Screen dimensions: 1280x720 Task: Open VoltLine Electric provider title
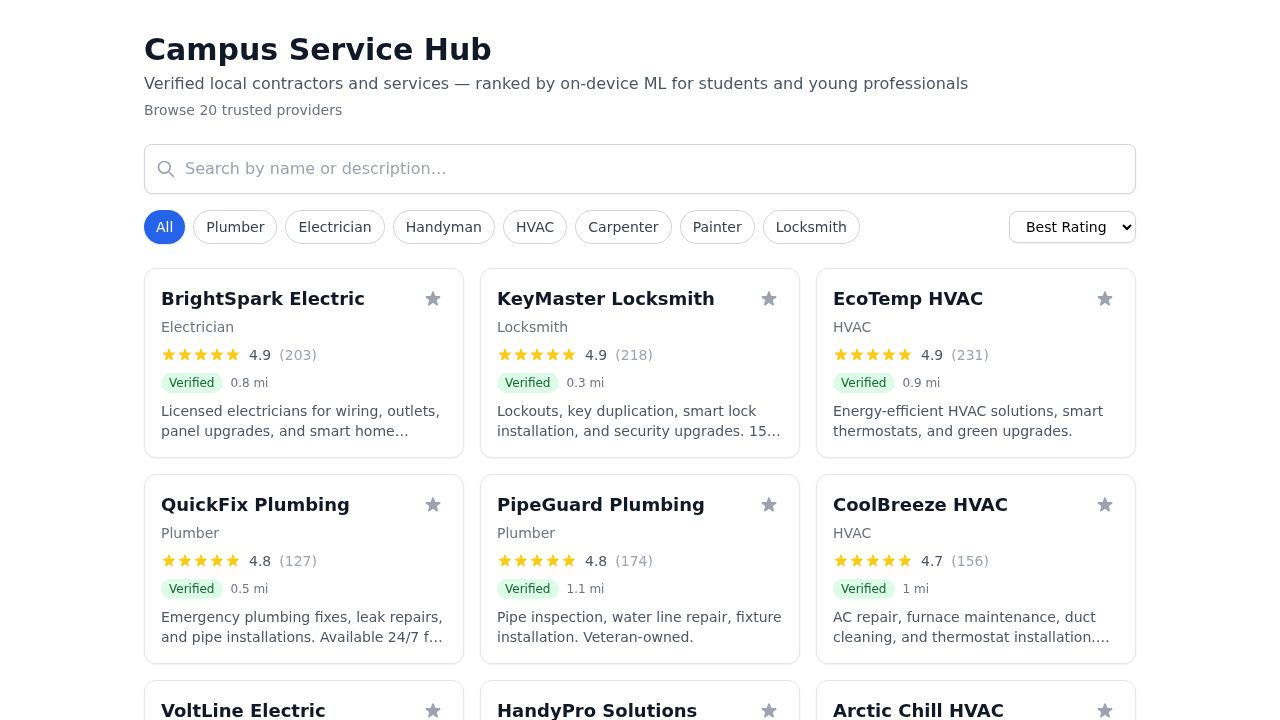click(x=243, y=710)
